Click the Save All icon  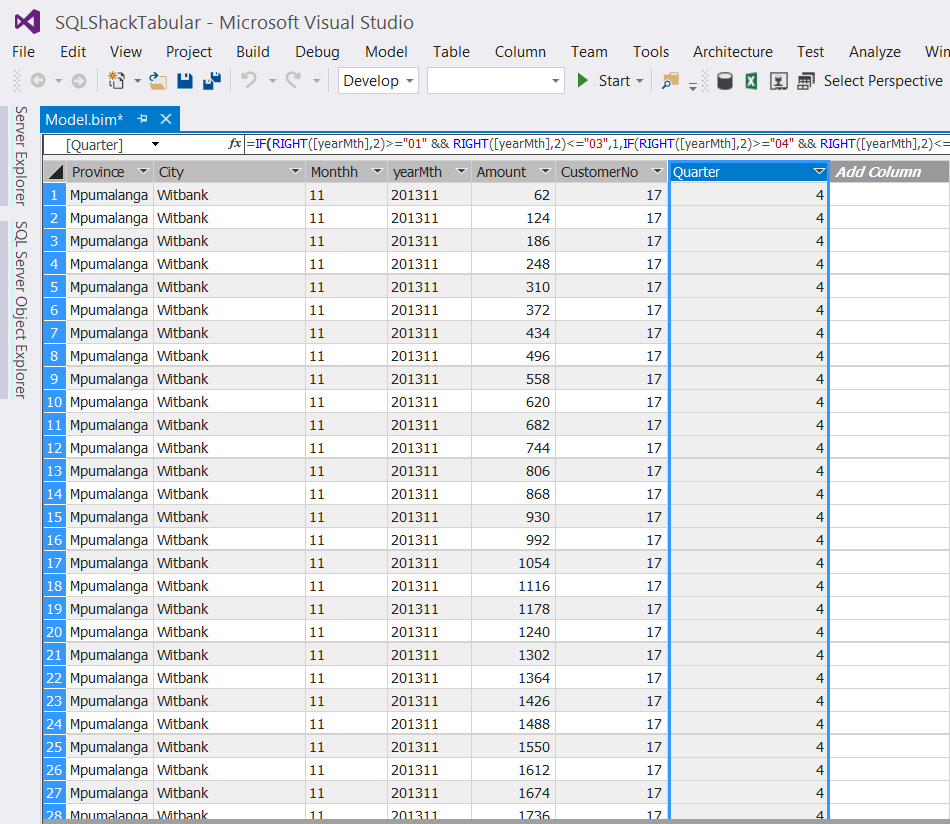212,81
